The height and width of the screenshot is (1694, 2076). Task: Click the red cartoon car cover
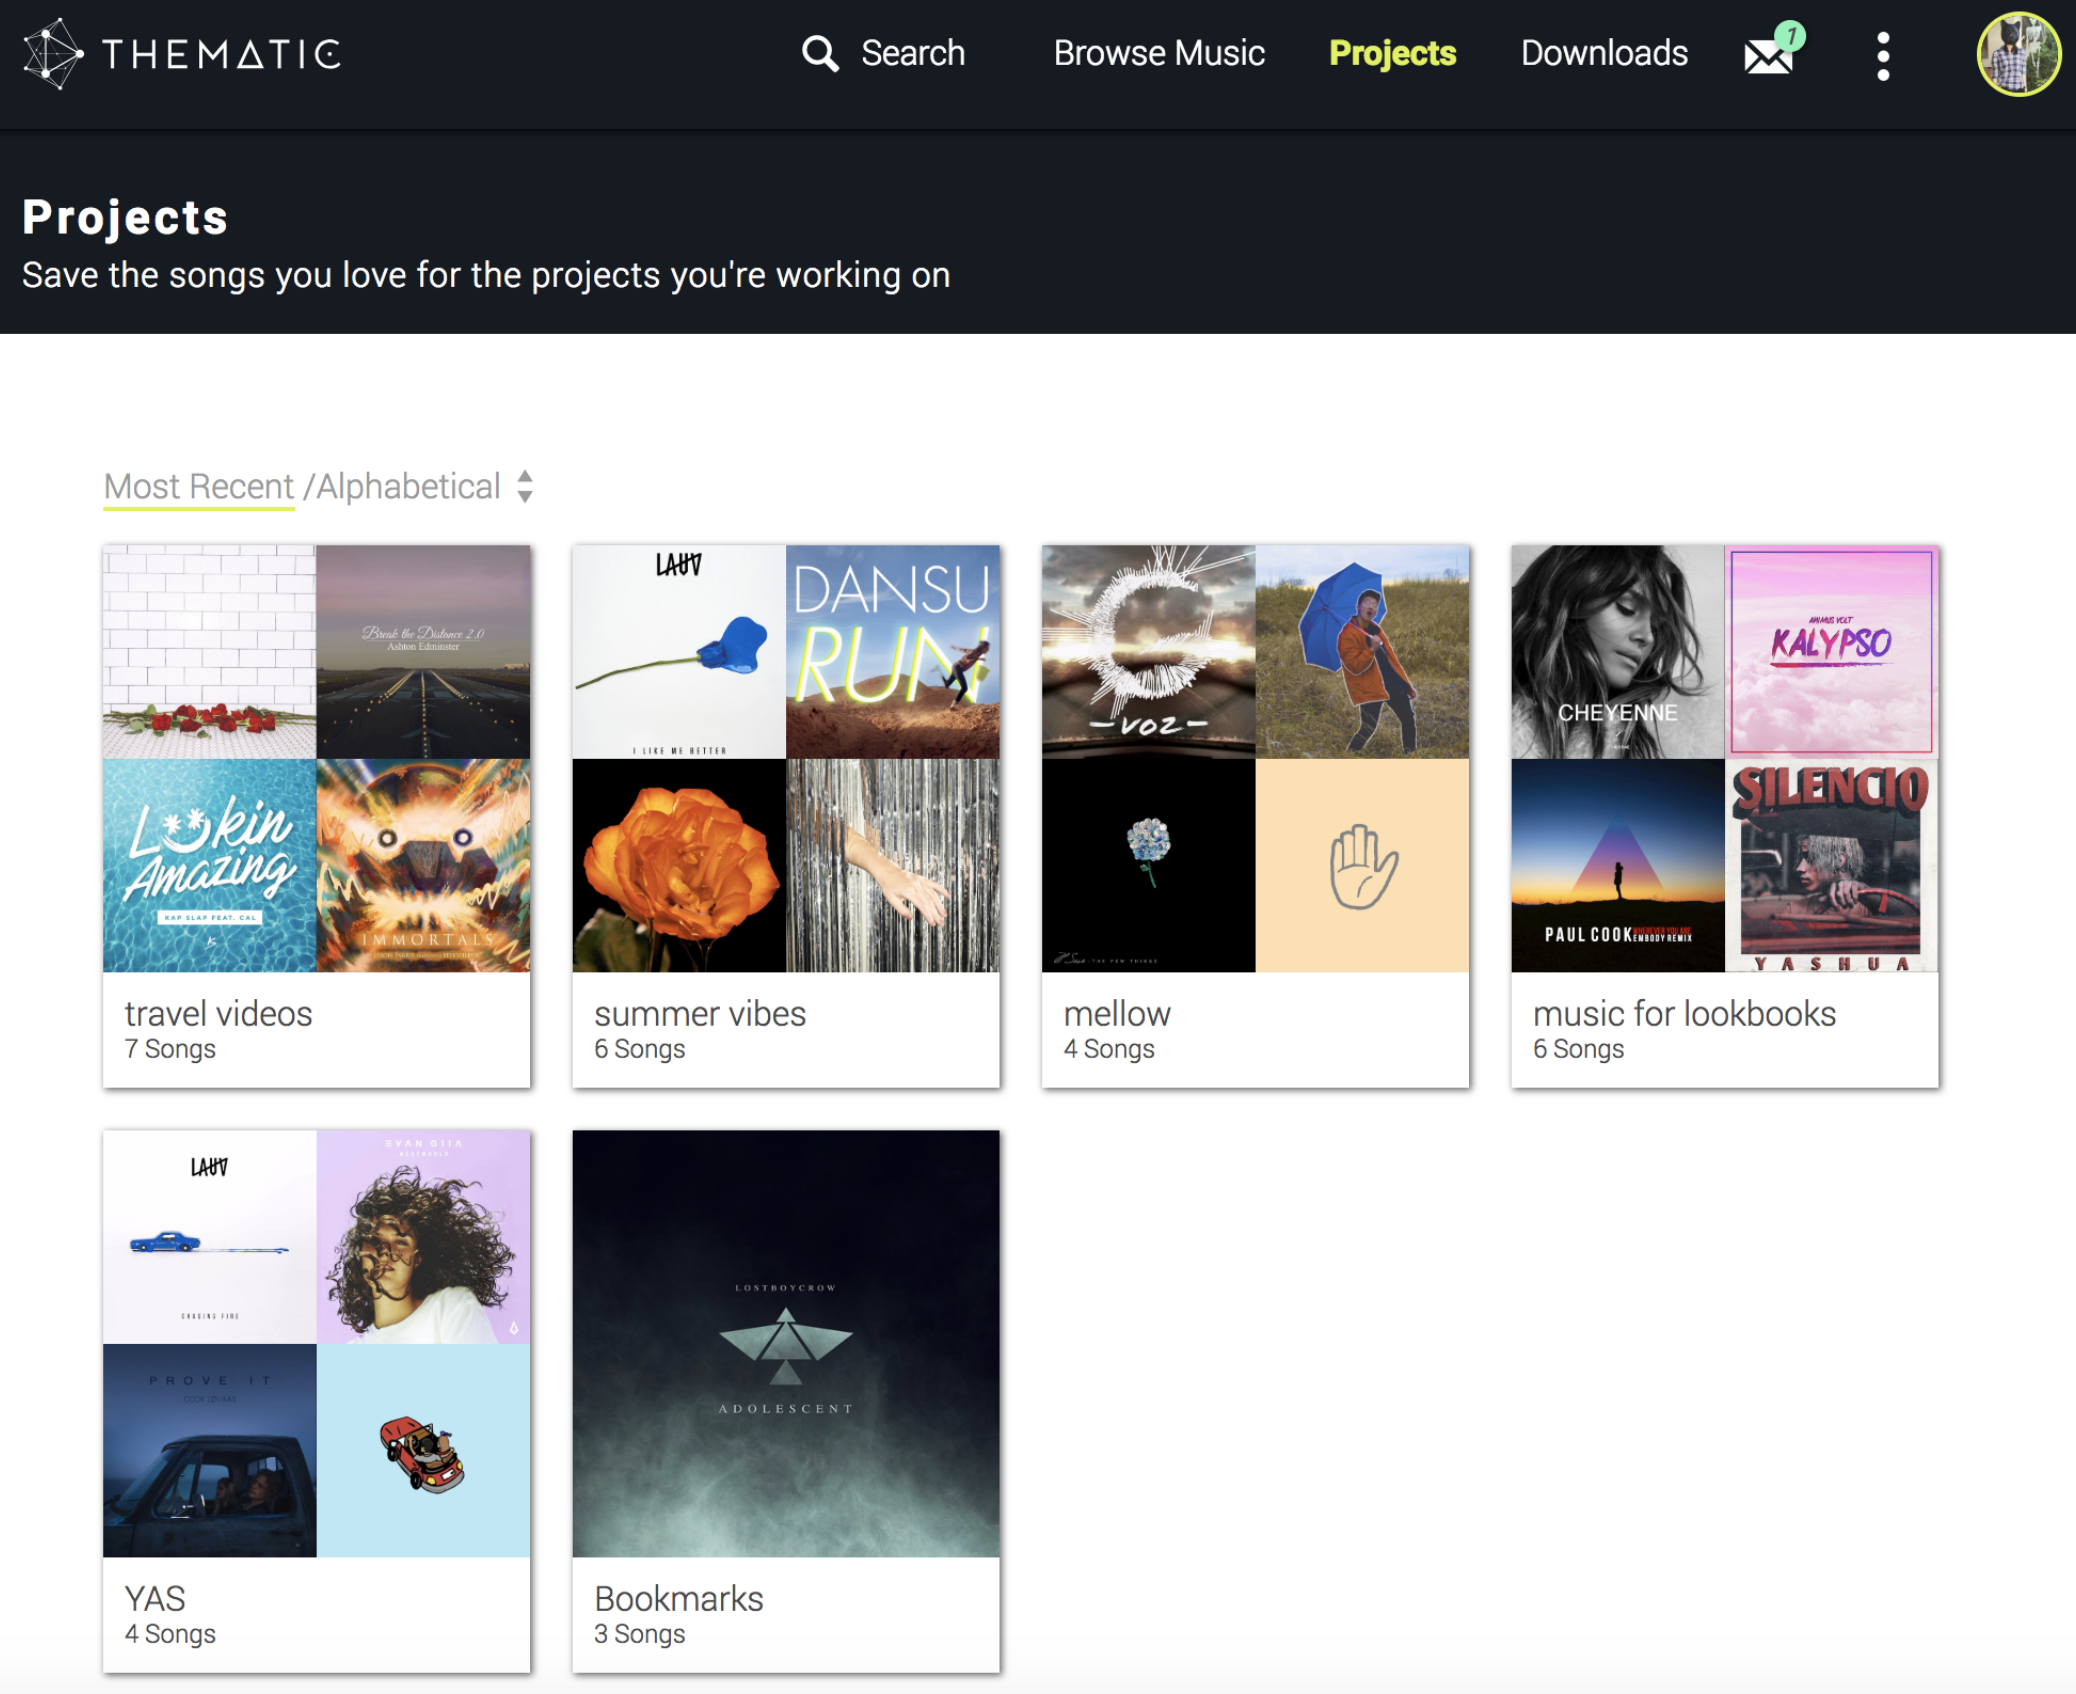click(x=423, y=1450)
